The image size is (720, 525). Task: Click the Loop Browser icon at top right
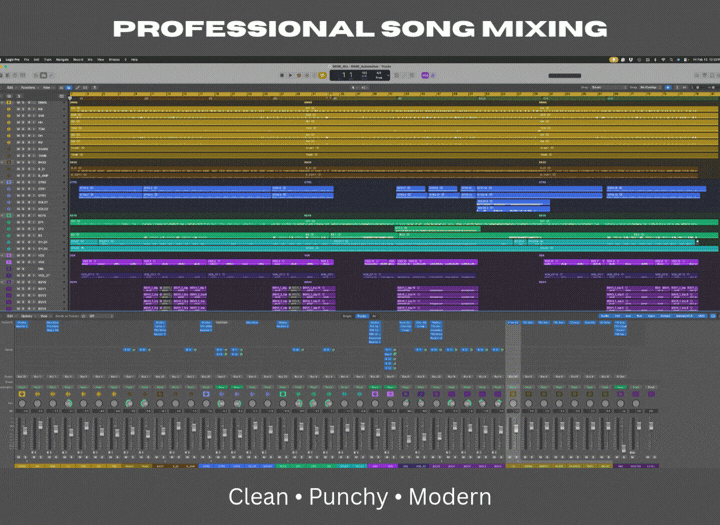[712, 75]
